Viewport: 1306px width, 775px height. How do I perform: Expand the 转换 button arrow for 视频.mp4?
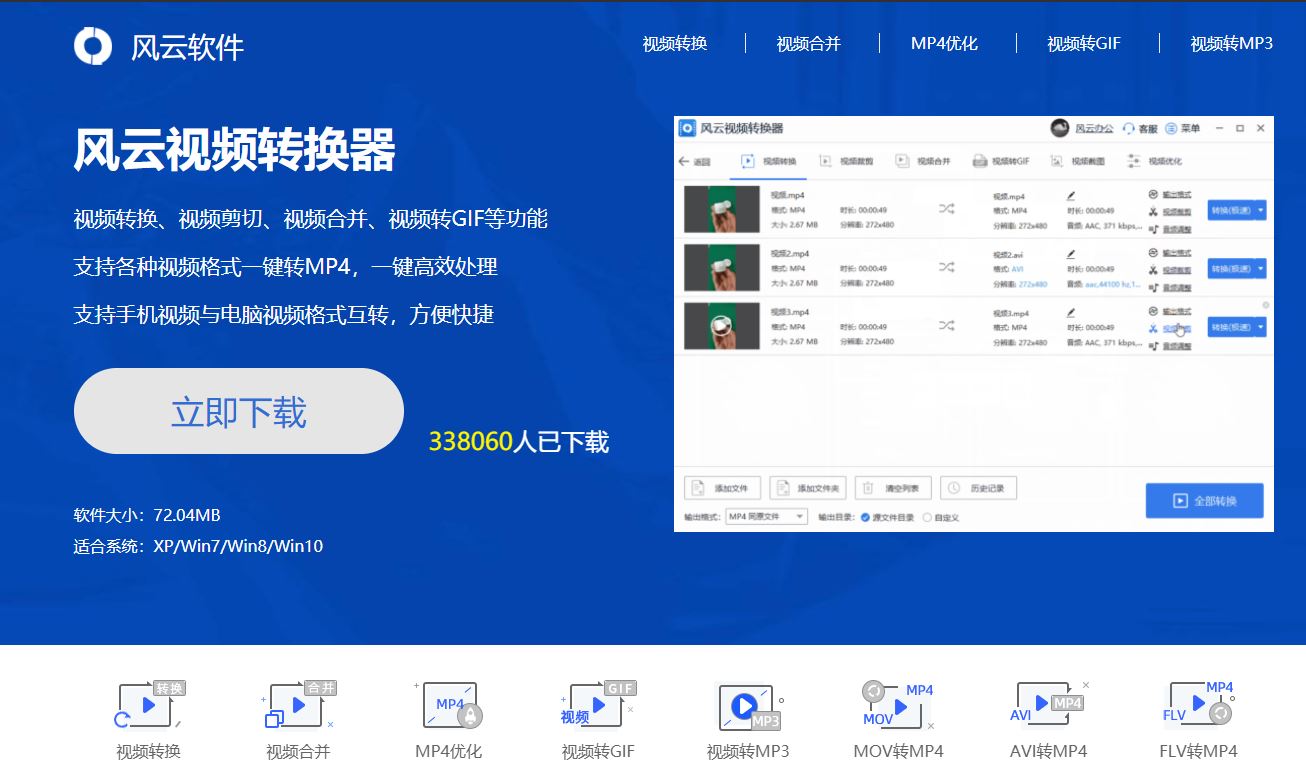[x=1261, y=211]
